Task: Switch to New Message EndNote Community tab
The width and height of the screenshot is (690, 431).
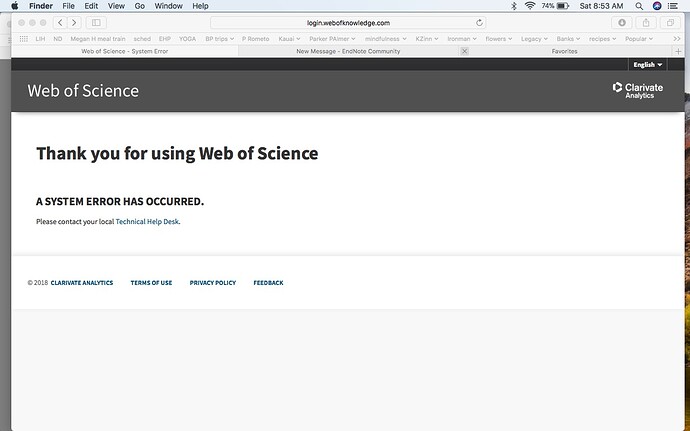Action: tap(348, 51)
